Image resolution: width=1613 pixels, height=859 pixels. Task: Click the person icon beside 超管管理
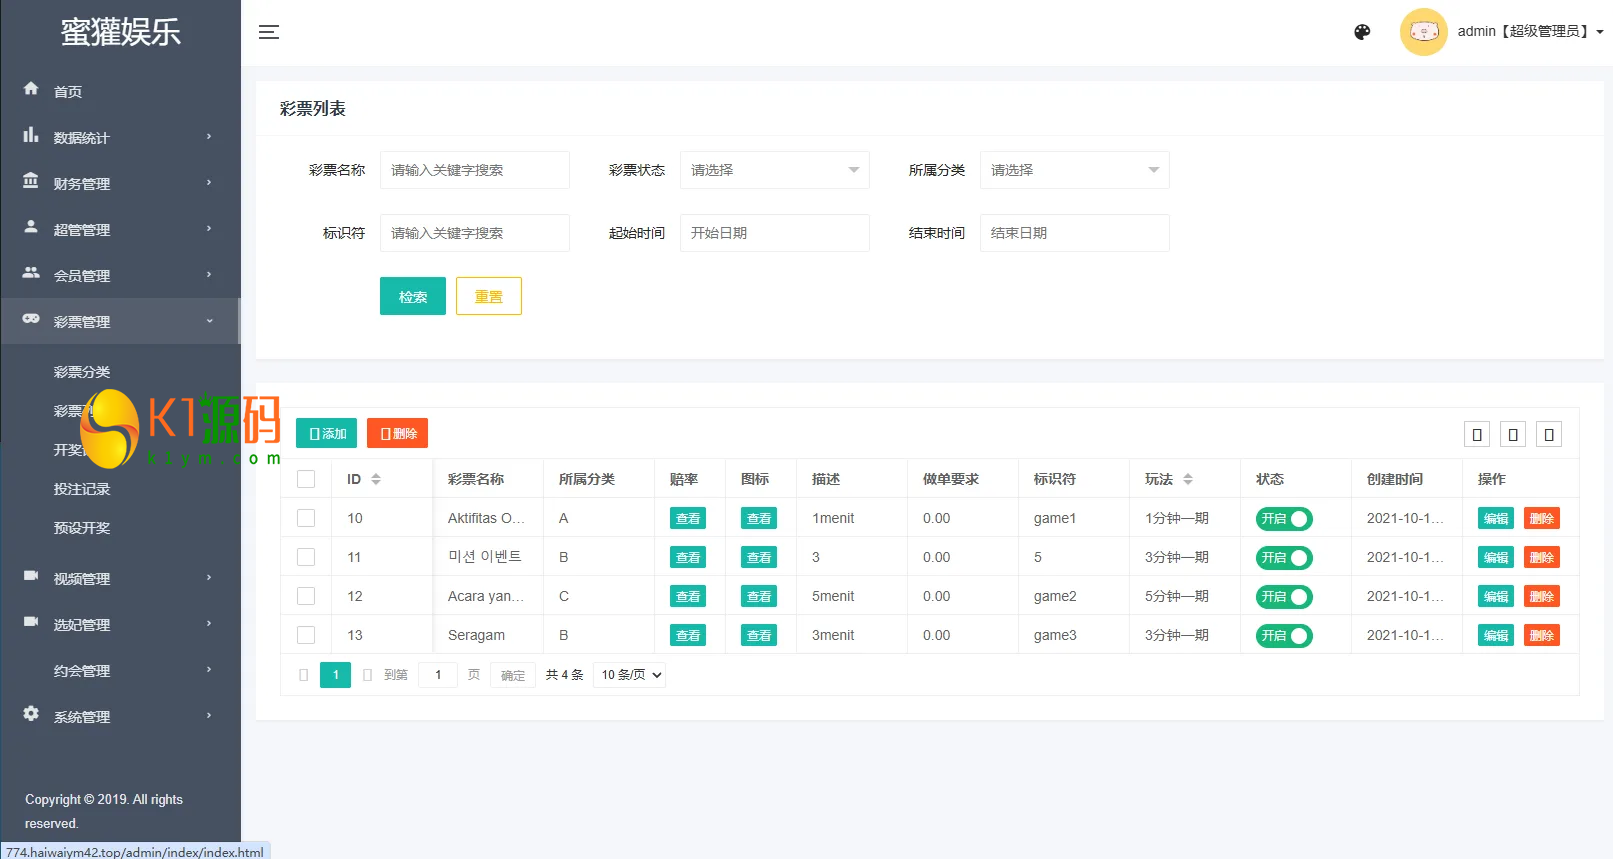pos(31,227)
